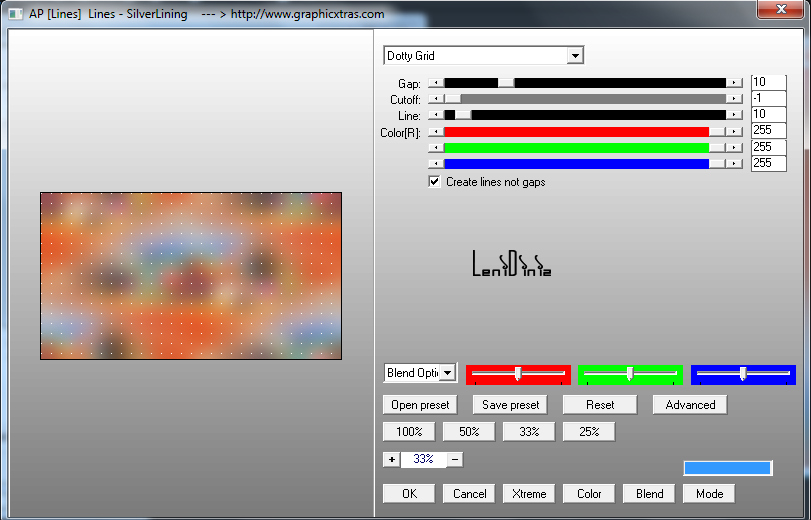
Task: Open the Dotty Grid style dropdown
Action: tap(574, 56)
